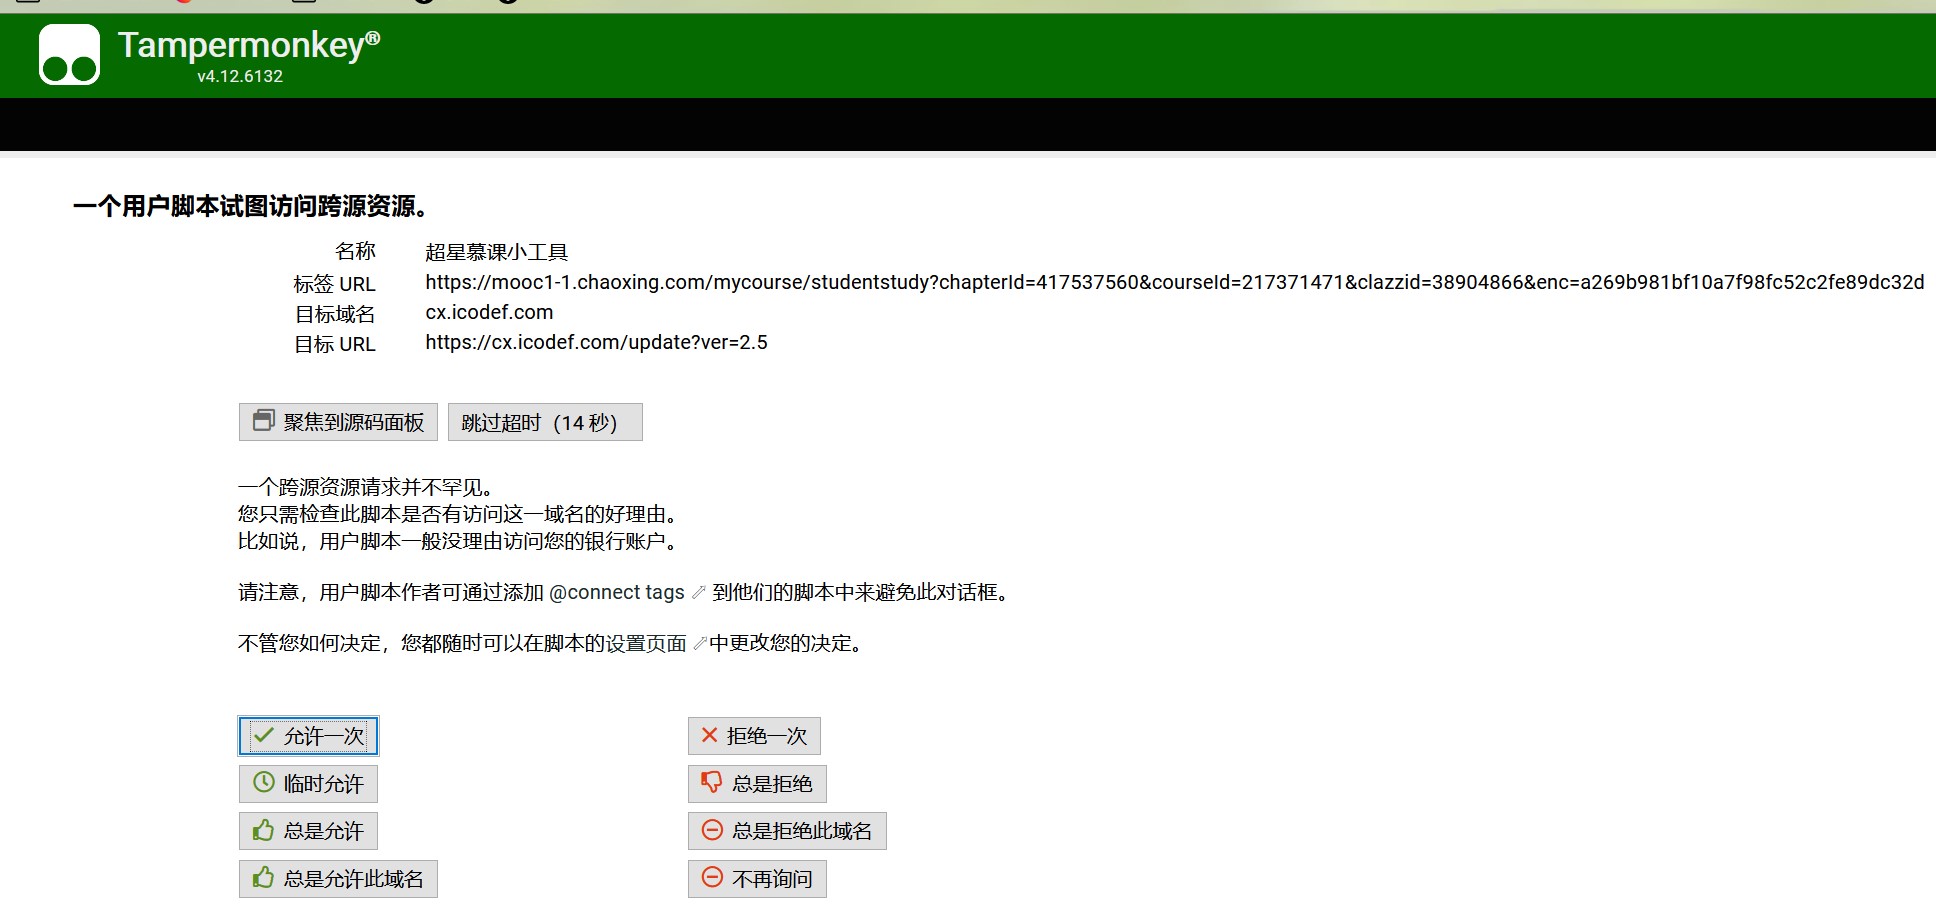Open the @connect tags link
Viewport: 1936px width, 922px height.
(617, 593)
